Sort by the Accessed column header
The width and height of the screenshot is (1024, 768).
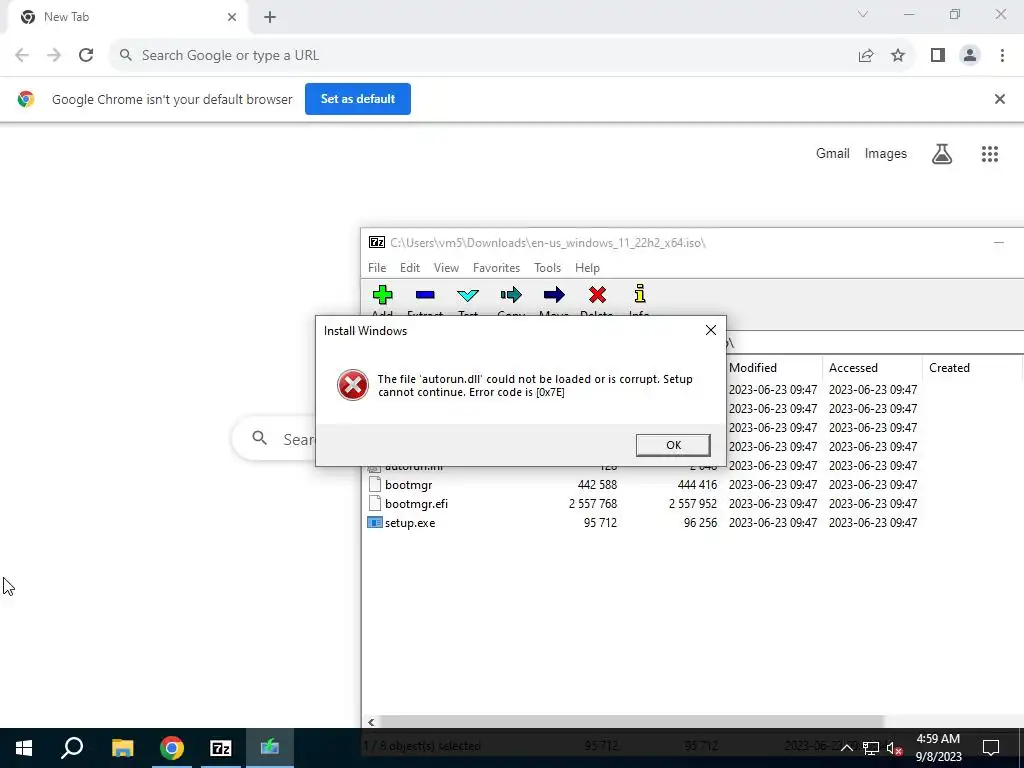[x=872, y=368]
